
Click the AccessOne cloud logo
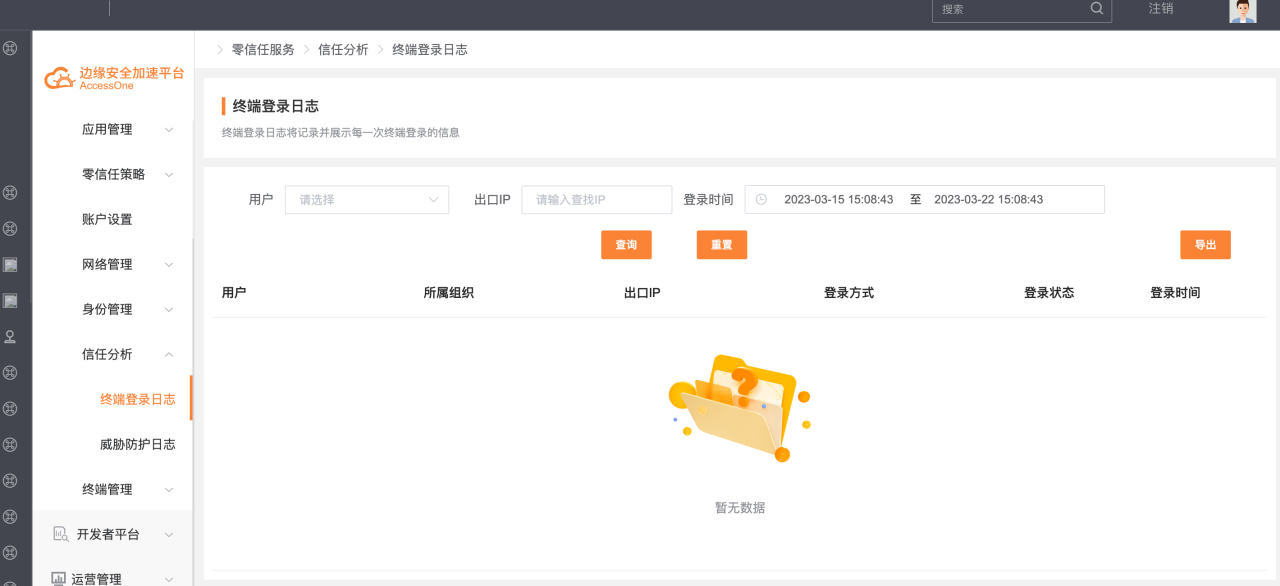coord(60,78)
